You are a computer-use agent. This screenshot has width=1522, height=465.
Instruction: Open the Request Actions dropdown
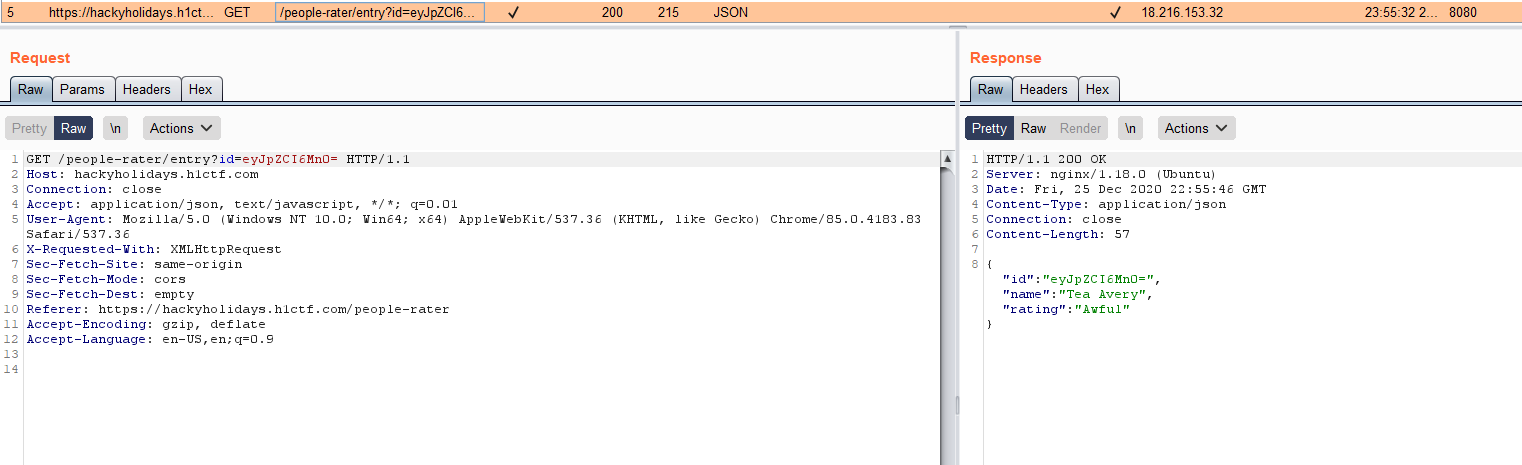pyautogui.click(x=182, y=128)
